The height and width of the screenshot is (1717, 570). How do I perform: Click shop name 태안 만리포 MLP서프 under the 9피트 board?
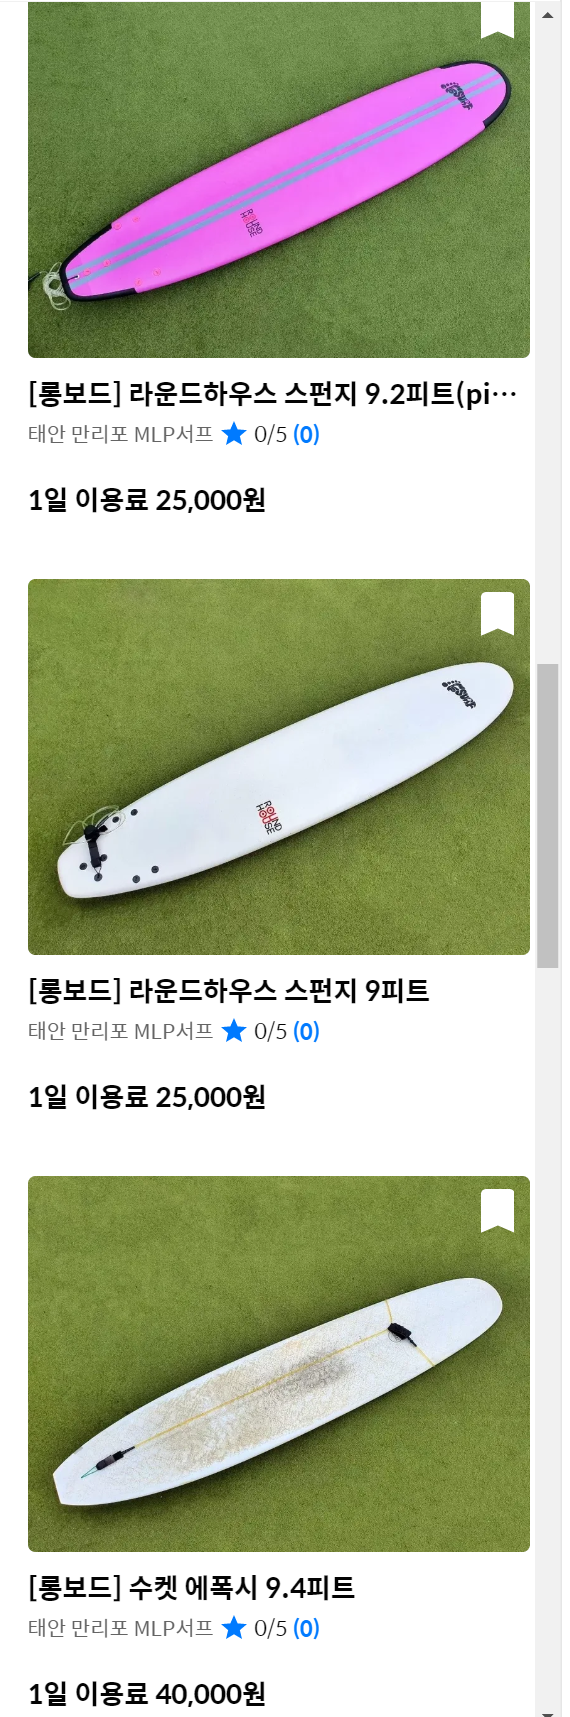pyautogui.click(x=120, y=1031)
